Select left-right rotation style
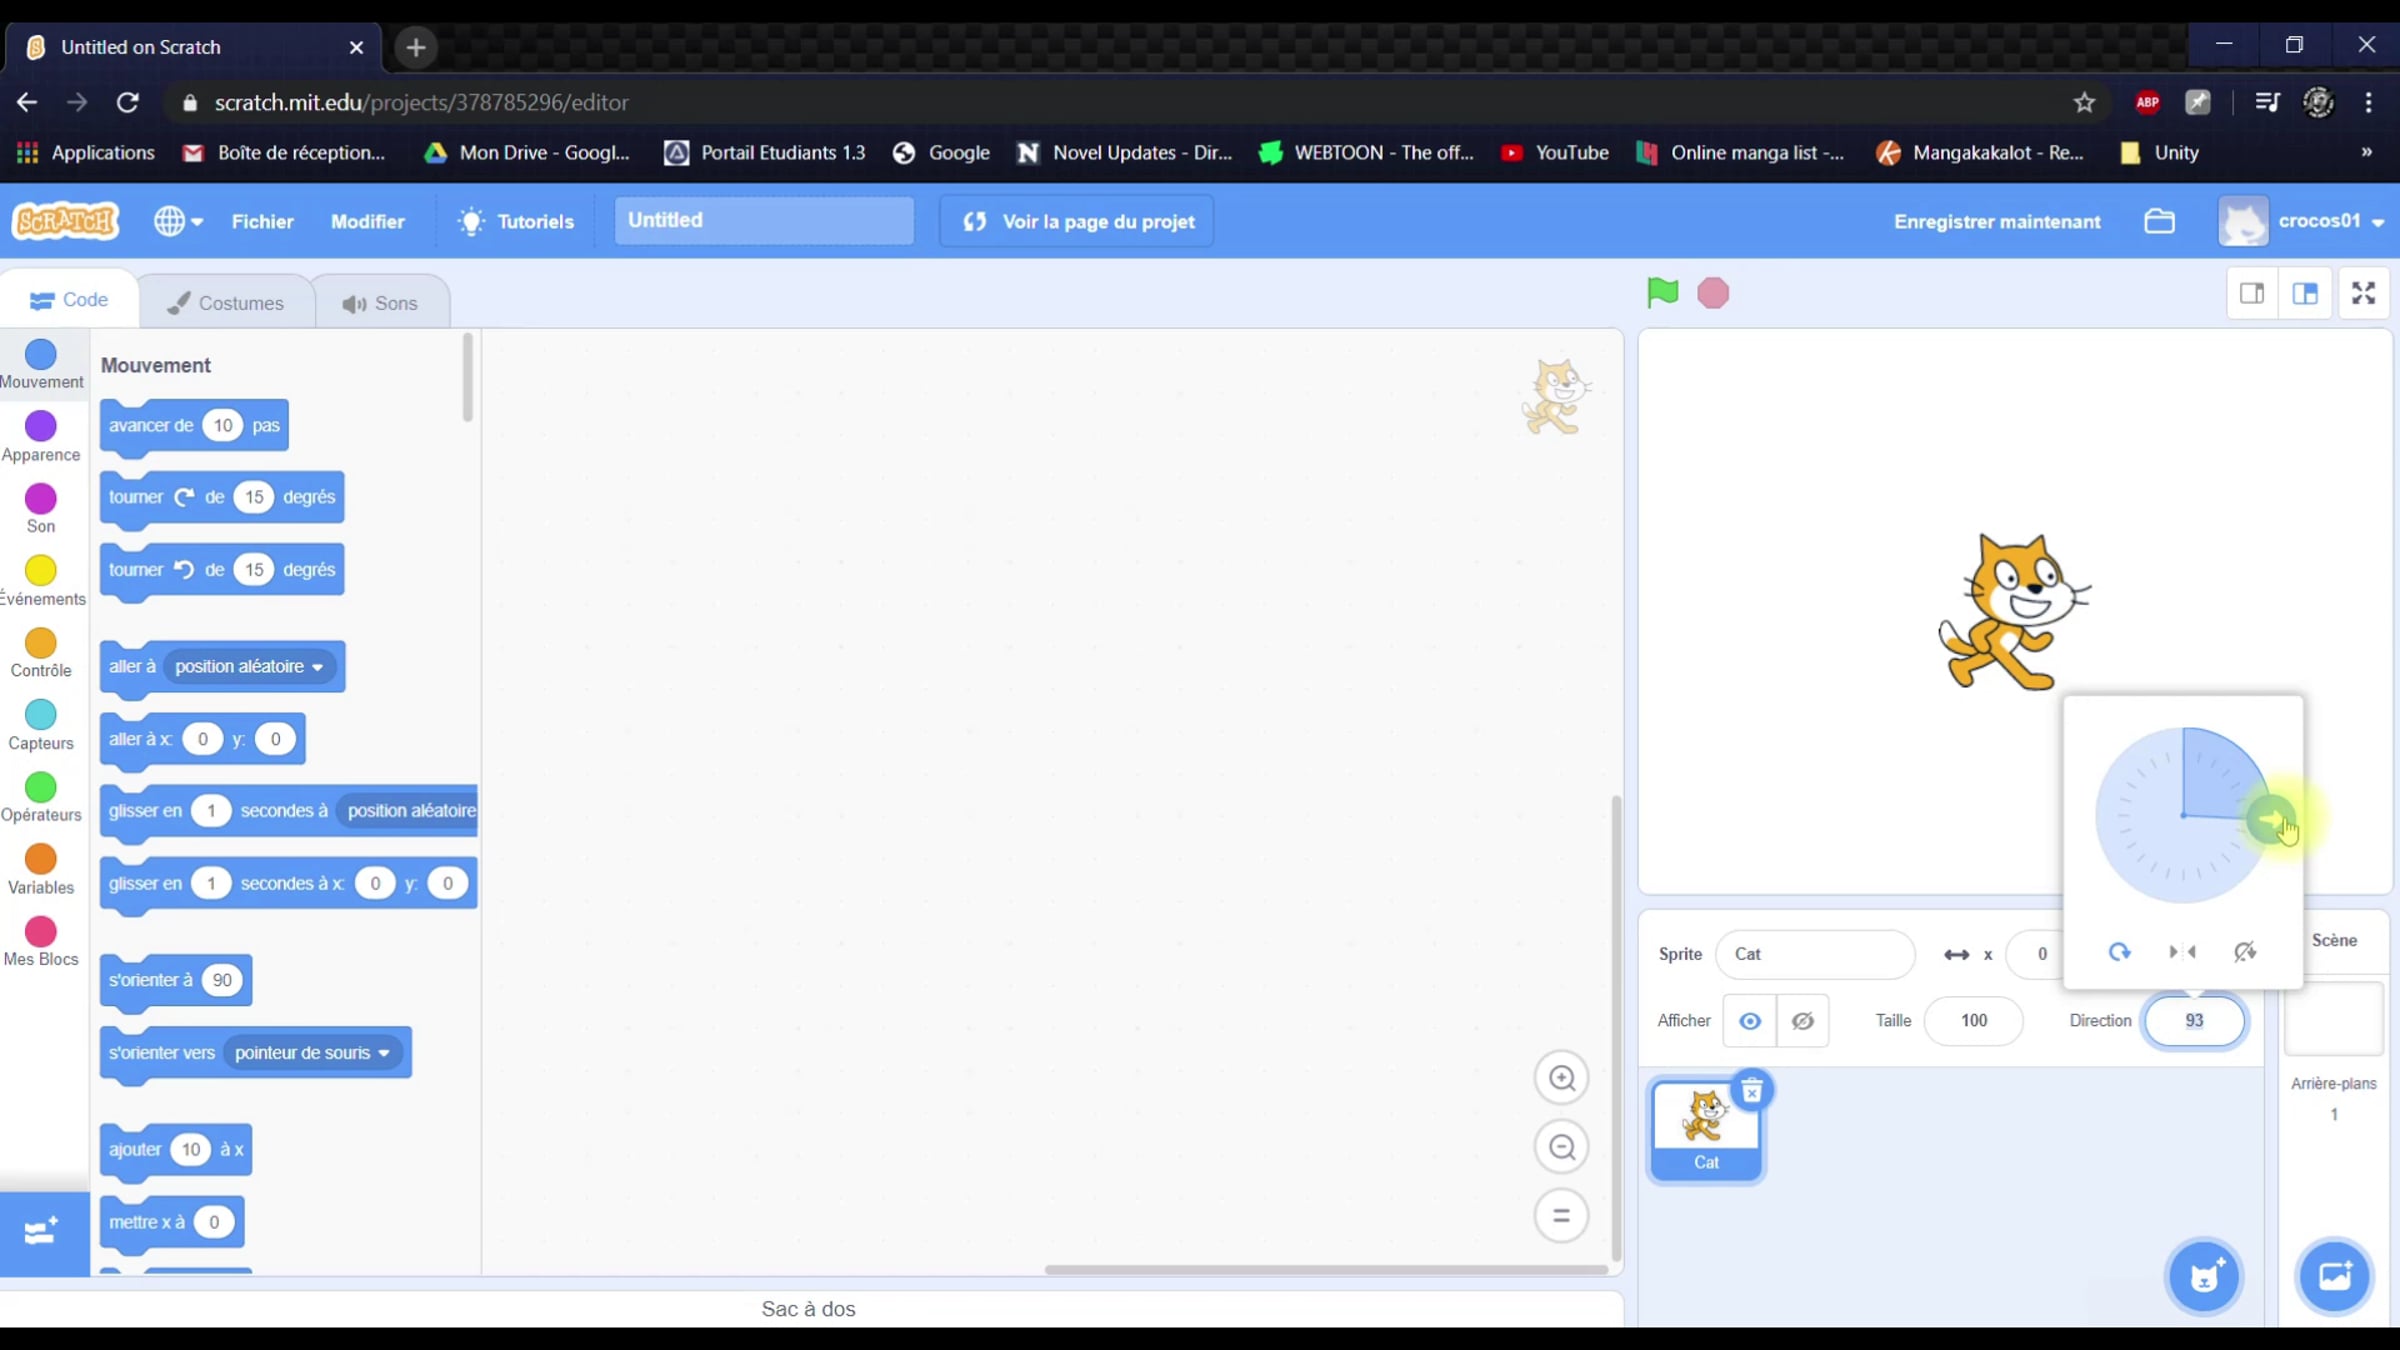Viewport: 2400px width, 1350px height. pyautogui.click(x=2182, y=952)
